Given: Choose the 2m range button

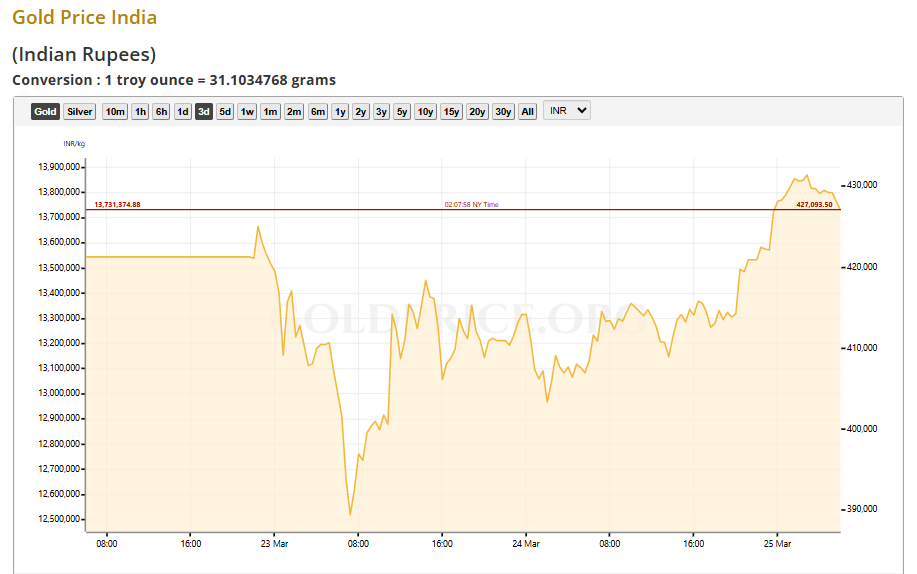Looking at the screenshot, I should [x=294, y=111].
